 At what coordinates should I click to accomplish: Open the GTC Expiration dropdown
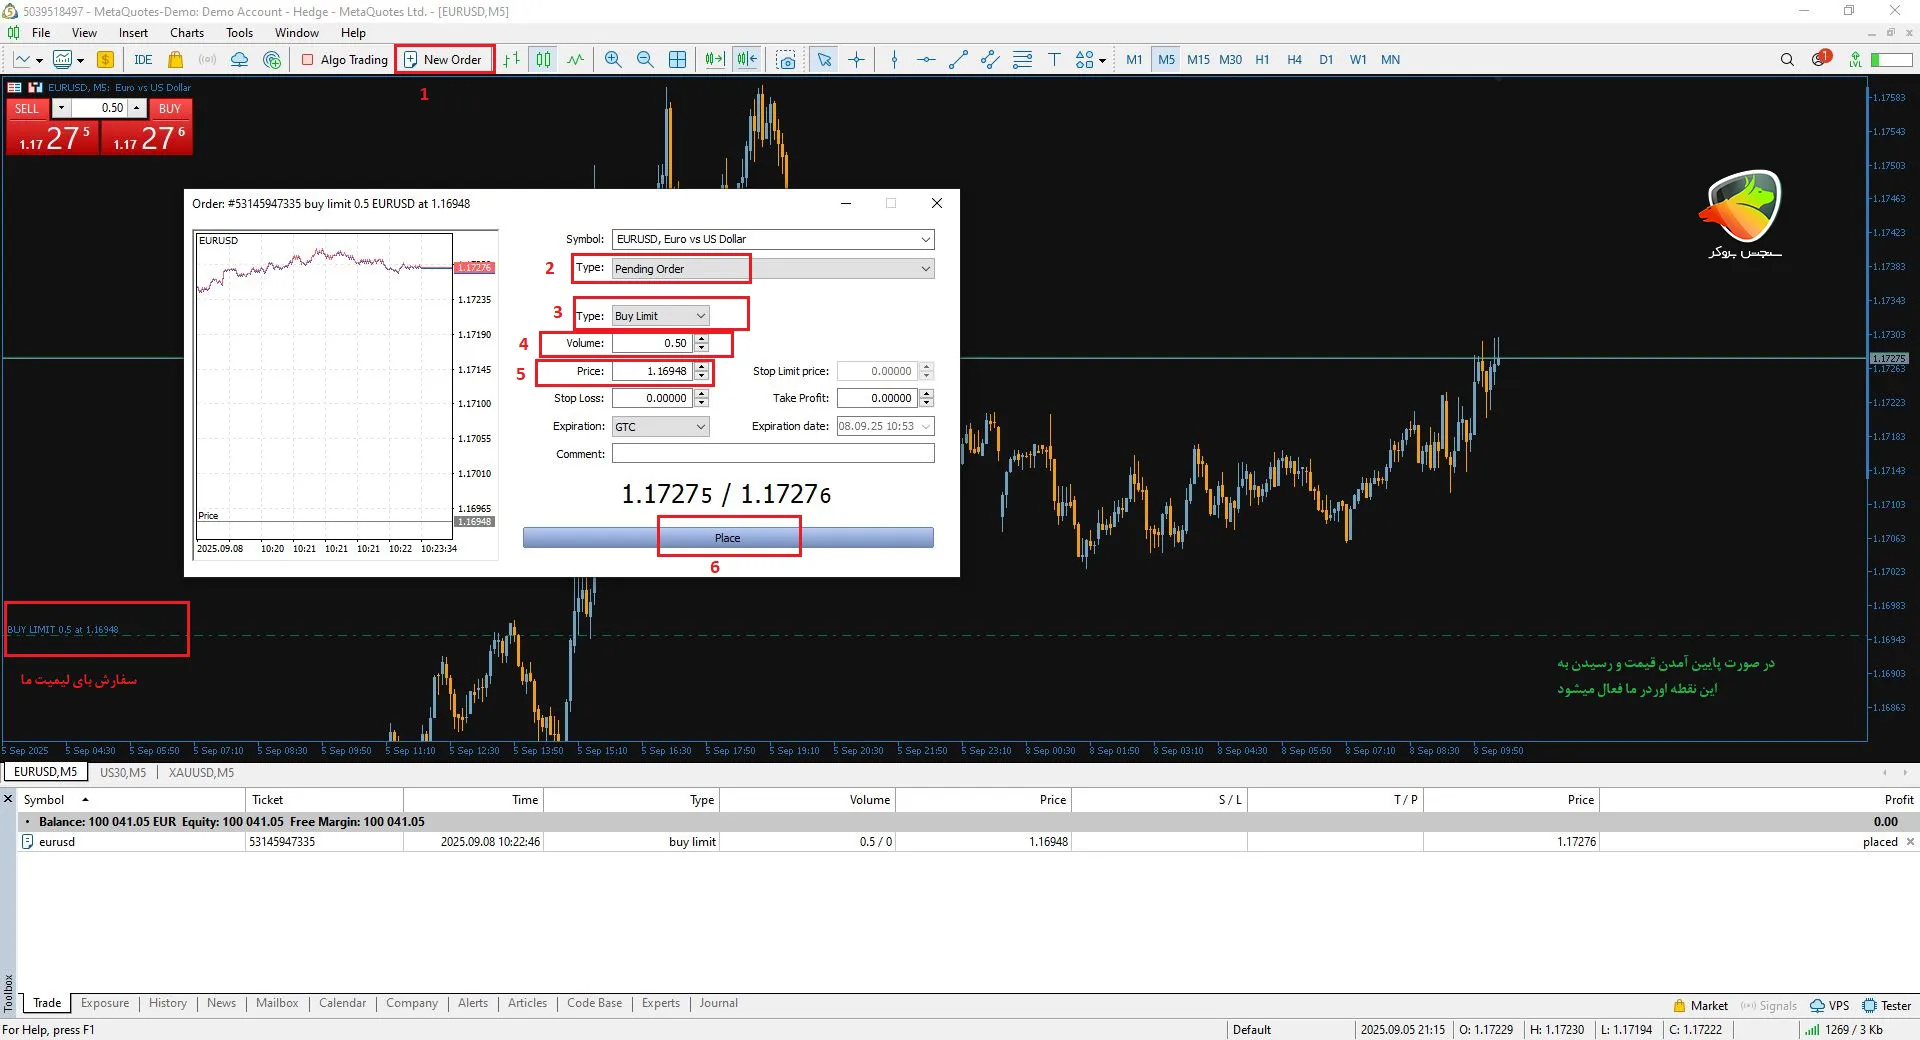coord(700,427)
